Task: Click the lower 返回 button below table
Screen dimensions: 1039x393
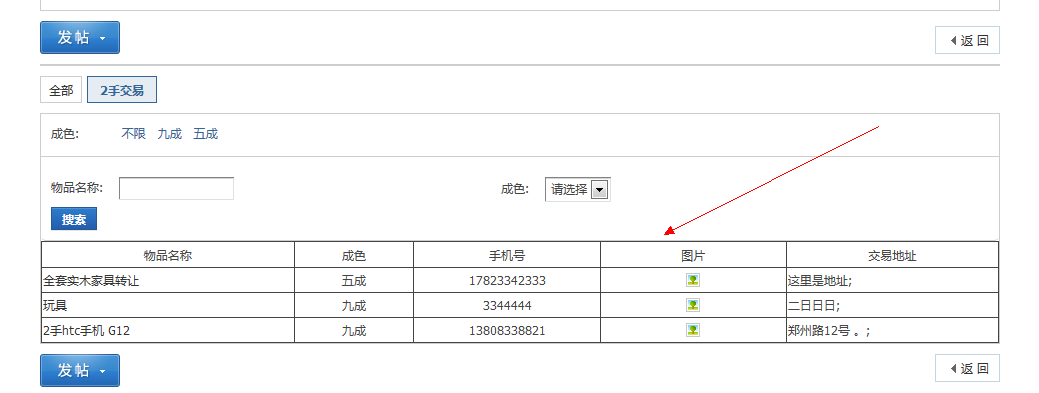Action: (x=967, y=368)
